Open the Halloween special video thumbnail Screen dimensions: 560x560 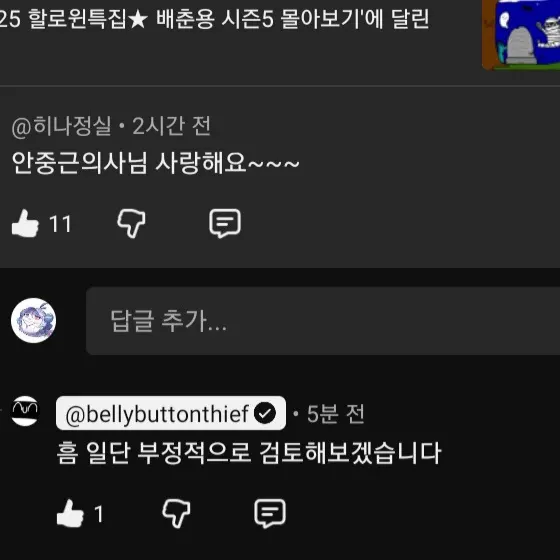pyautogui.click(x=521, y=35)
